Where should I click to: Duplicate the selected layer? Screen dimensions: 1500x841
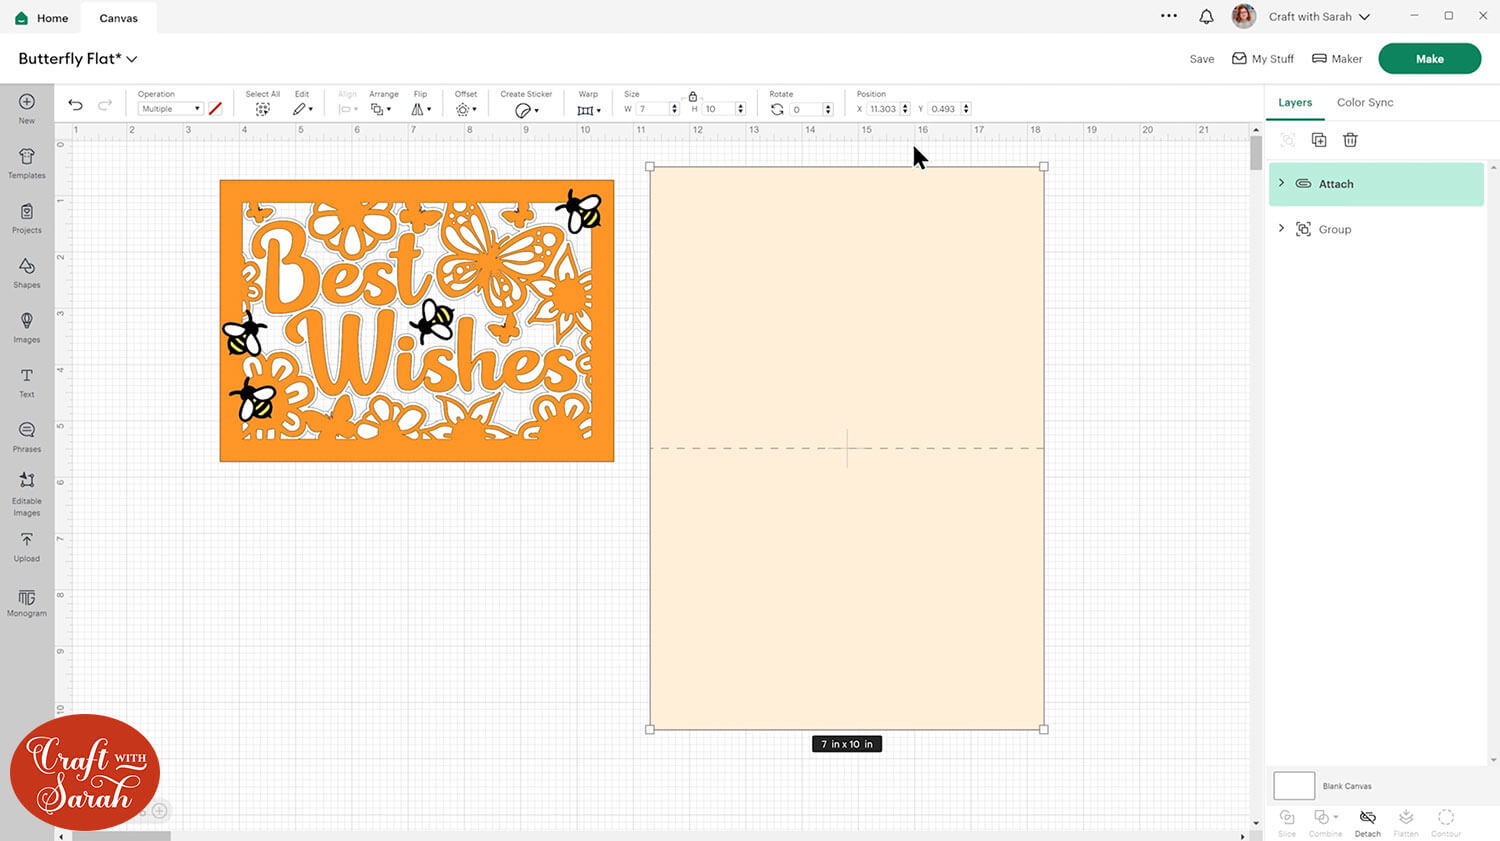1319,140
